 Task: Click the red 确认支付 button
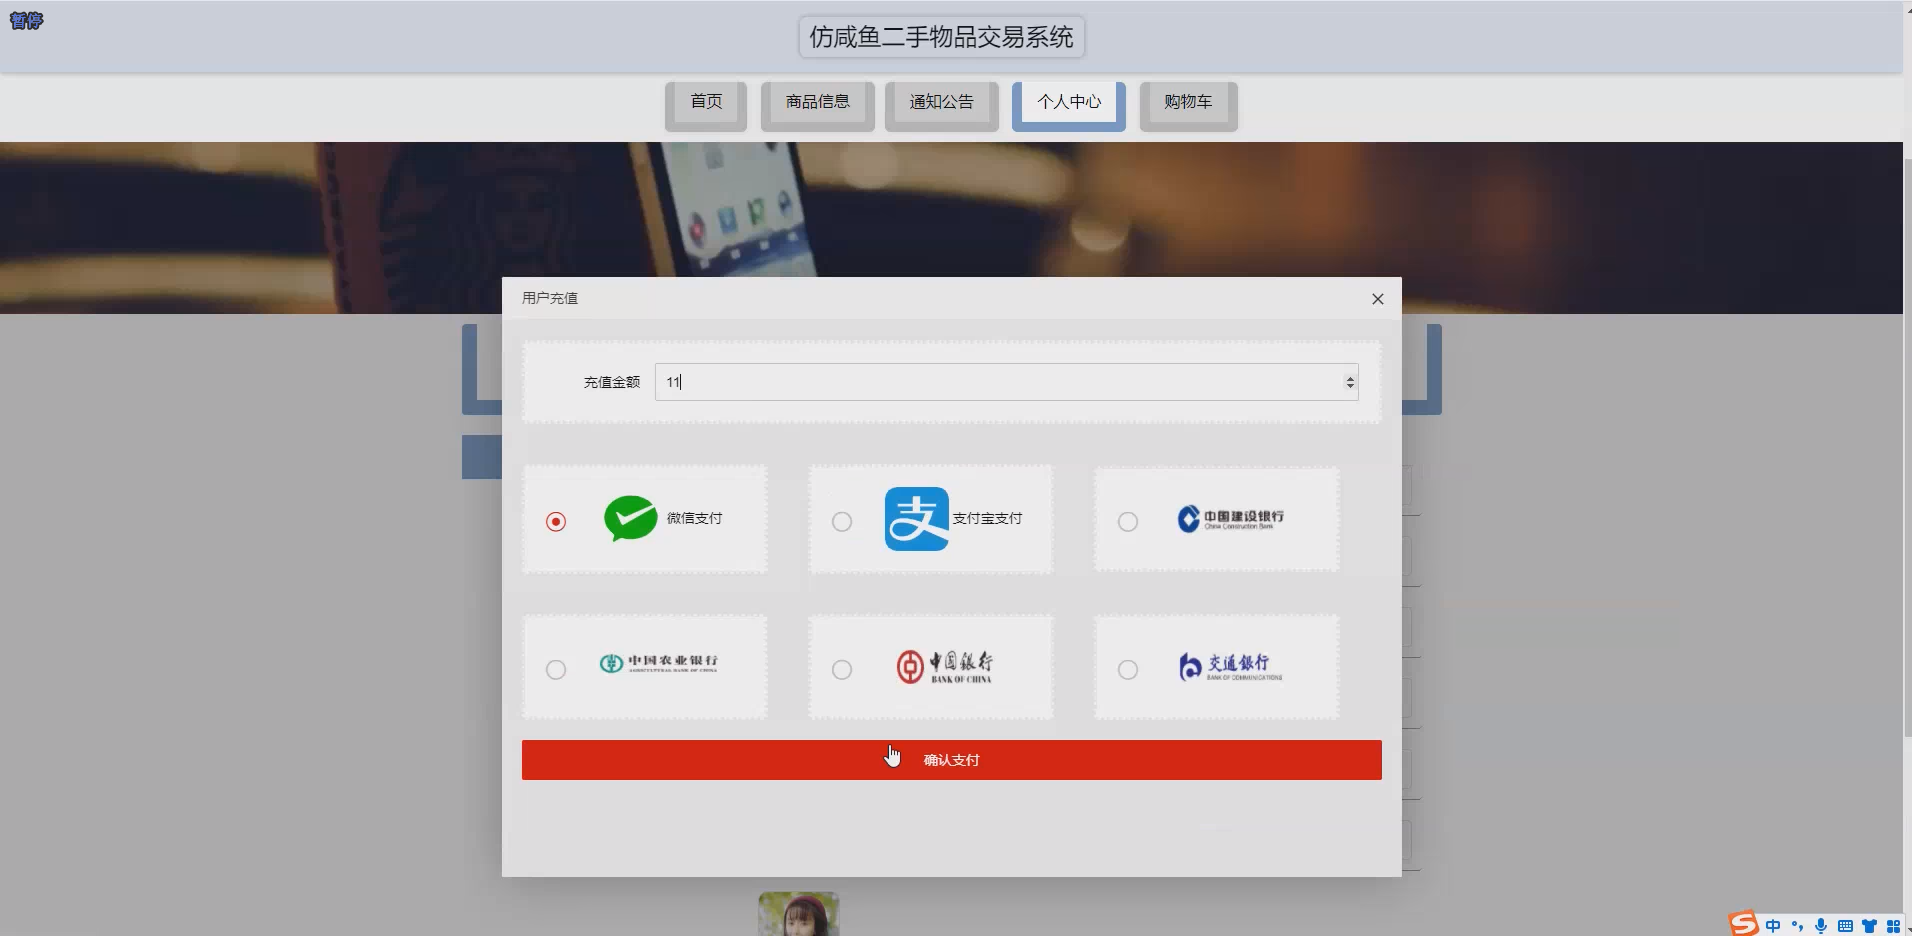click(x=952, y=760)
